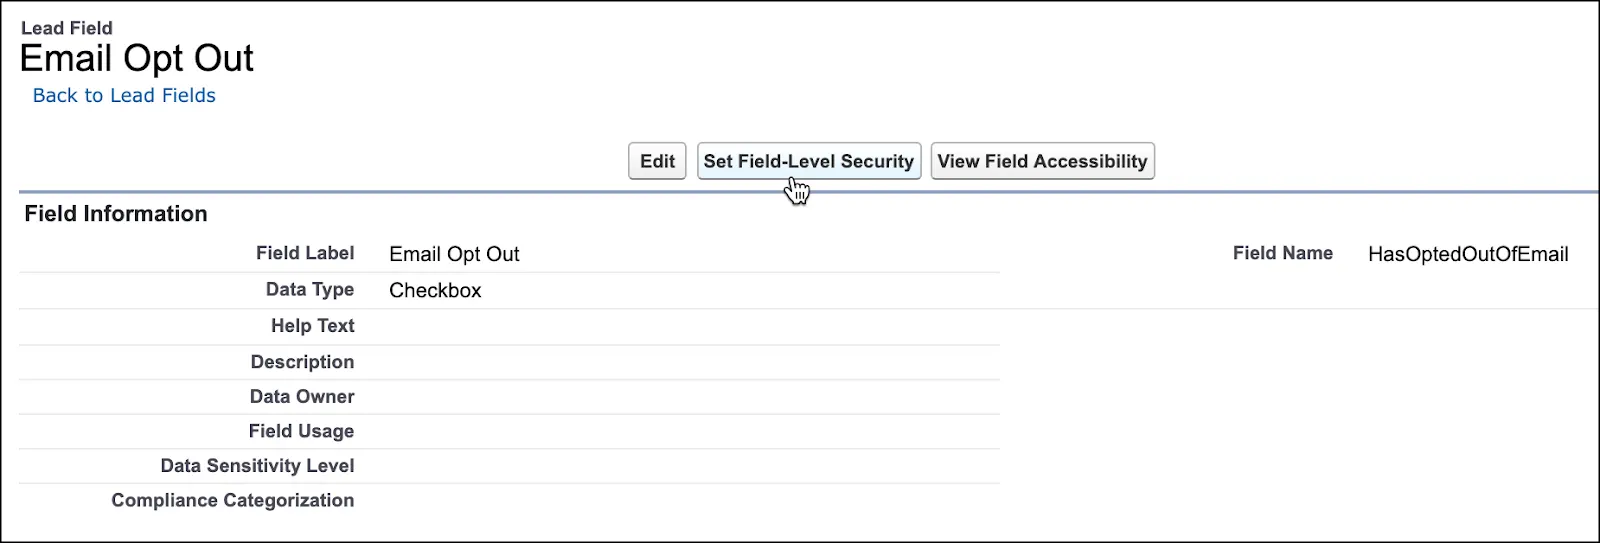Click the Data Type row label
Viewport: 1600px width, 543px height.
coord(310,289)
